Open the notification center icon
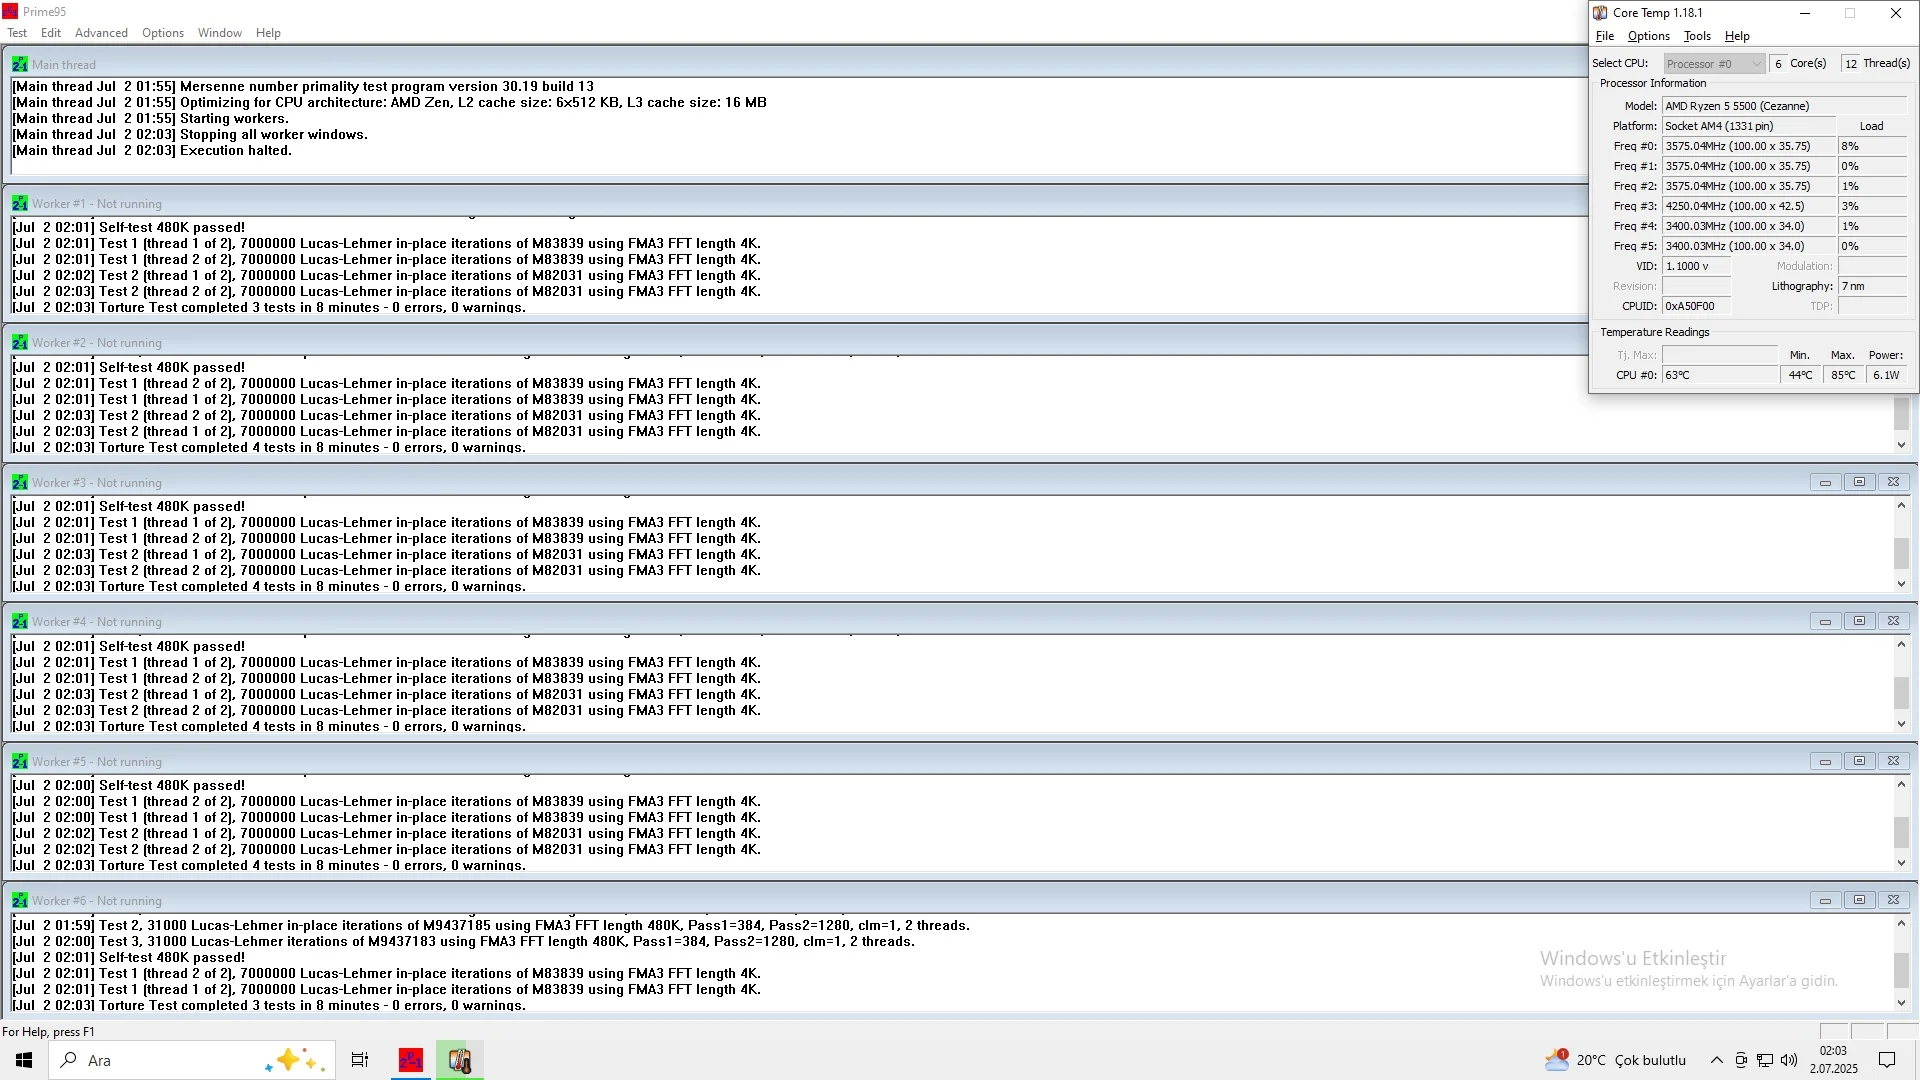1920x1080 pixels. 1887,1060
